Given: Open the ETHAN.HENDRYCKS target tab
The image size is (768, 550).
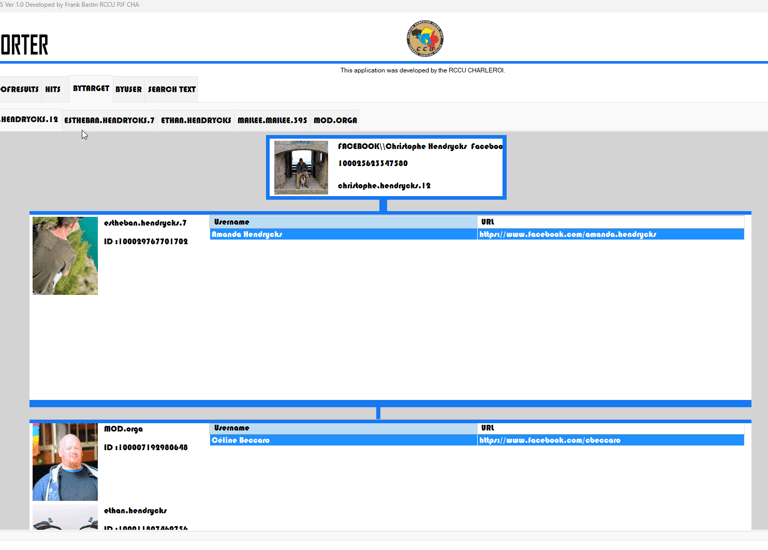Looking at the screenshot, I should [x=196, y=120].
